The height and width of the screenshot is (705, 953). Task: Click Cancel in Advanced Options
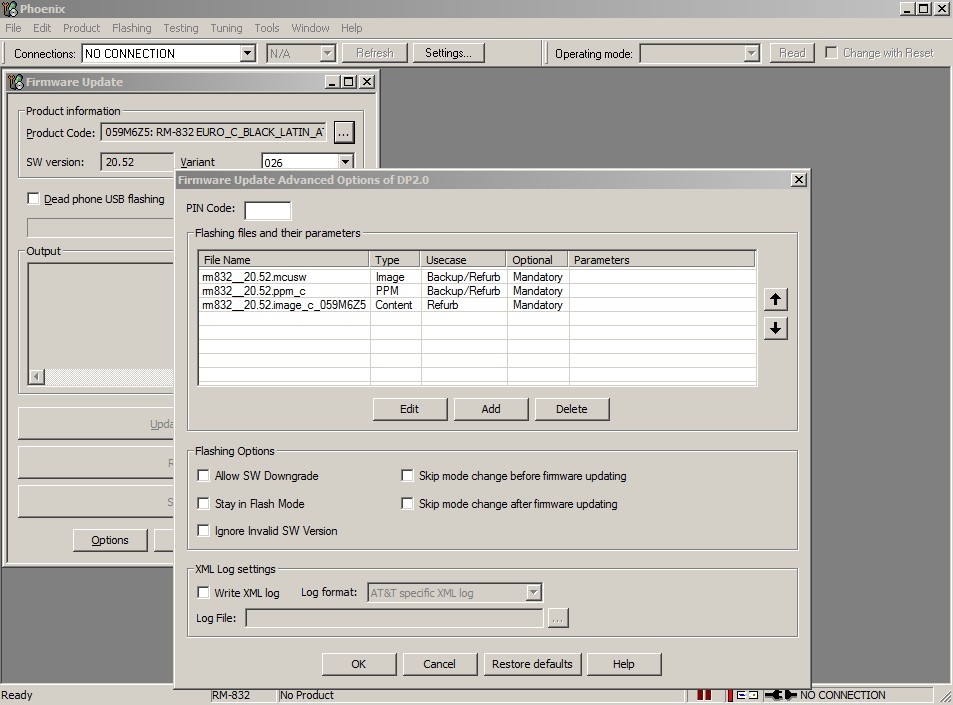click(439, 664)
